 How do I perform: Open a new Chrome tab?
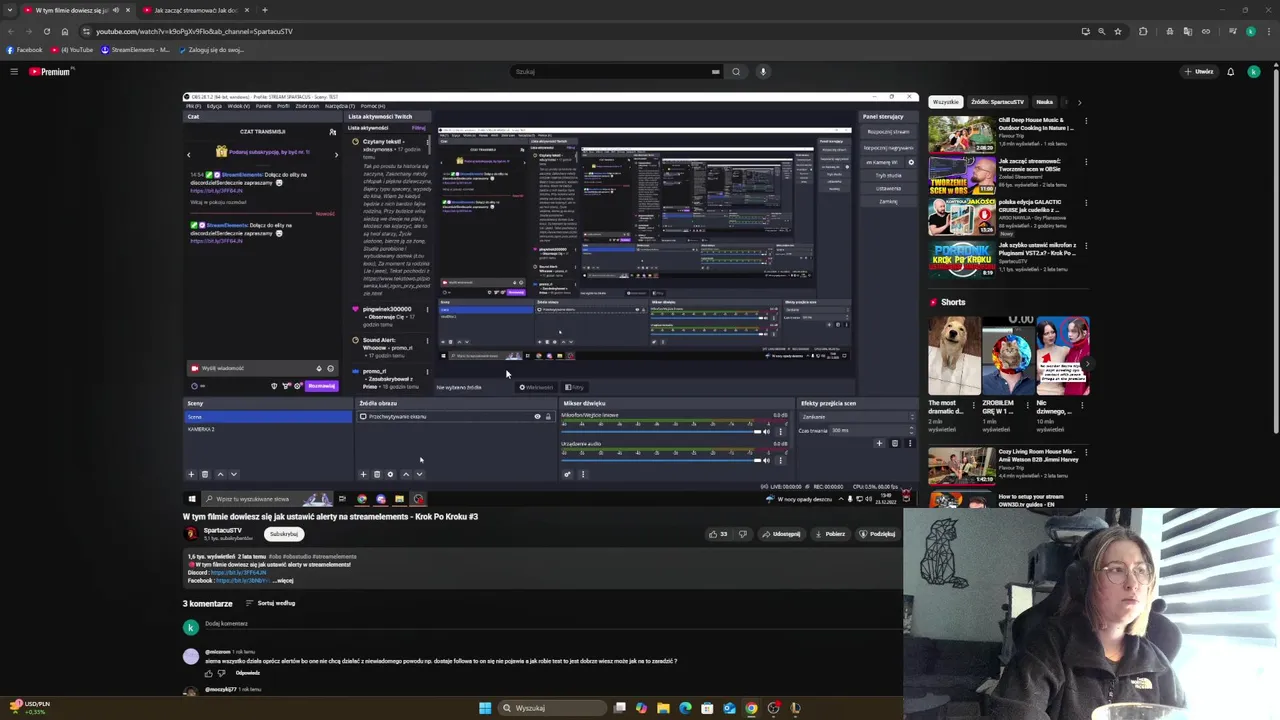point(264,10)
